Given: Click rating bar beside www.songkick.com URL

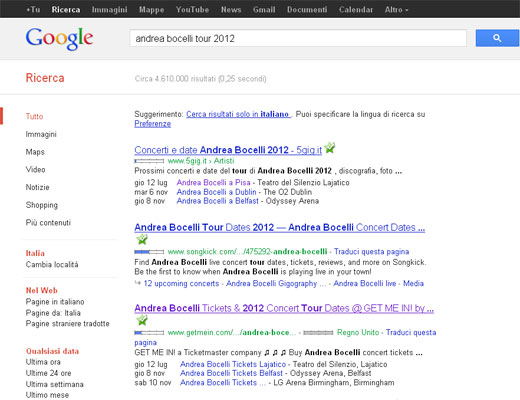Looking at the screenshot, I should coord(149,252).
